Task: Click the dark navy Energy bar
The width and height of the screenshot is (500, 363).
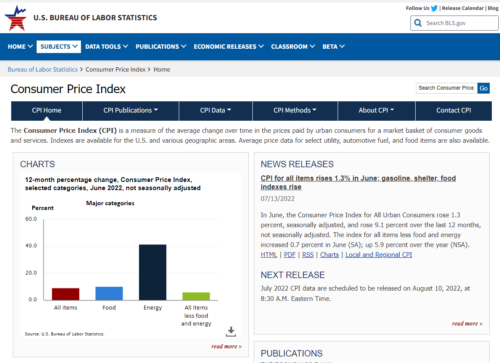Action: [153, 272]
